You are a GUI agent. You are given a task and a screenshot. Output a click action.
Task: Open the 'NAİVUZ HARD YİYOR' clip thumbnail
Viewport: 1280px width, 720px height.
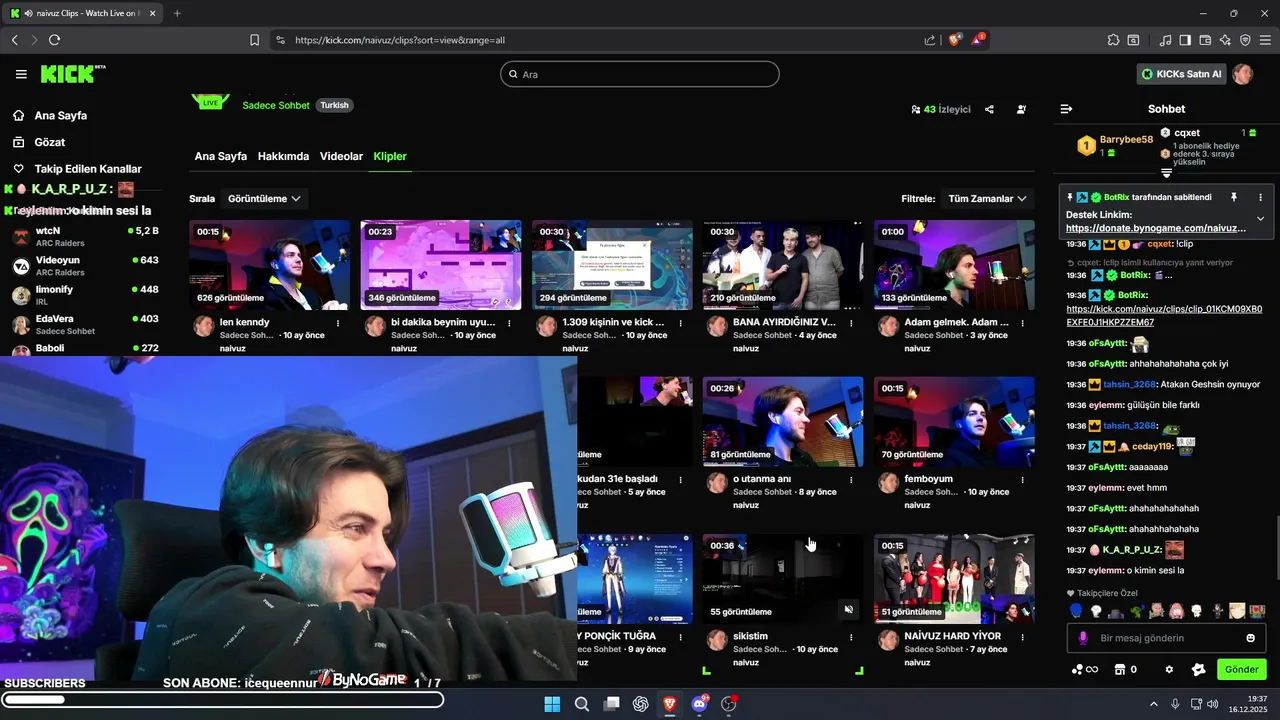(954, 579)
